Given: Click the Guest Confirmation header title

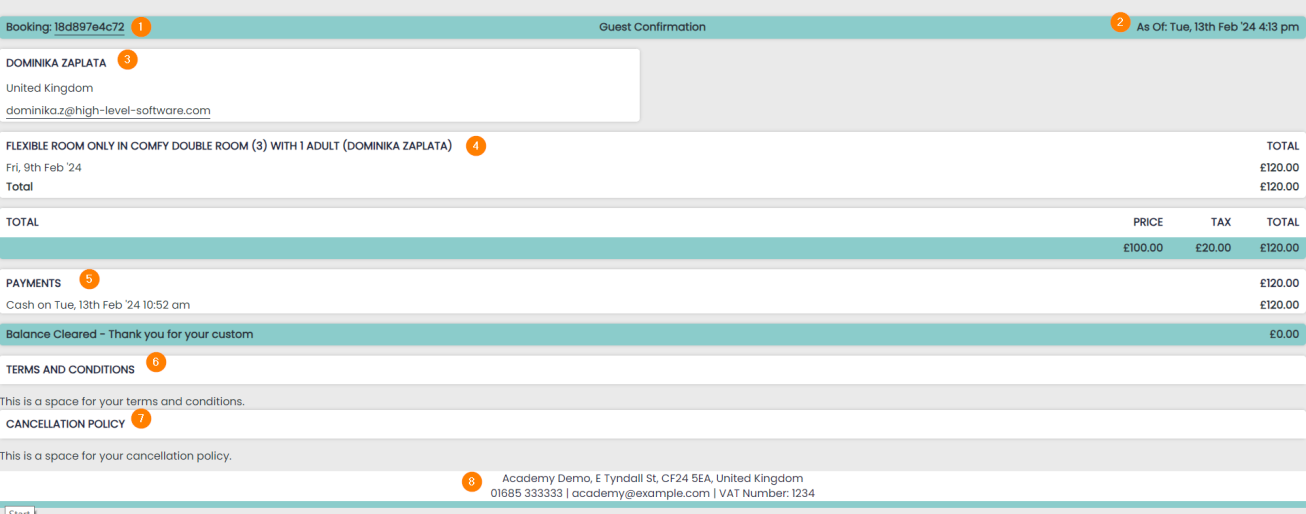Looking at the screenshot, I should click(x=652, y=27).
